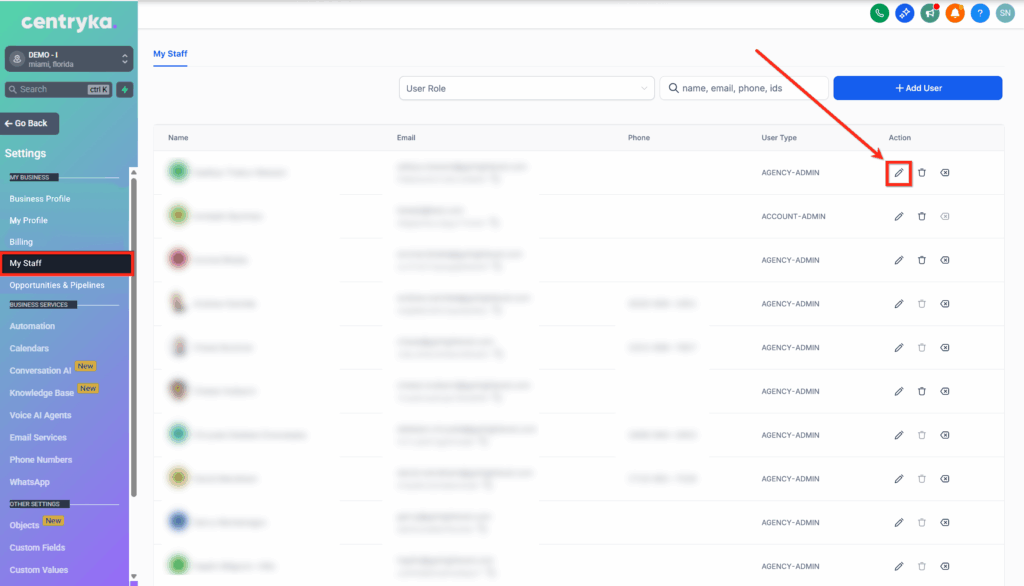This screenshot has width=1024, height=586.
Task: Open Business Profile in settings menu
Action: click(x=40, y=199)
